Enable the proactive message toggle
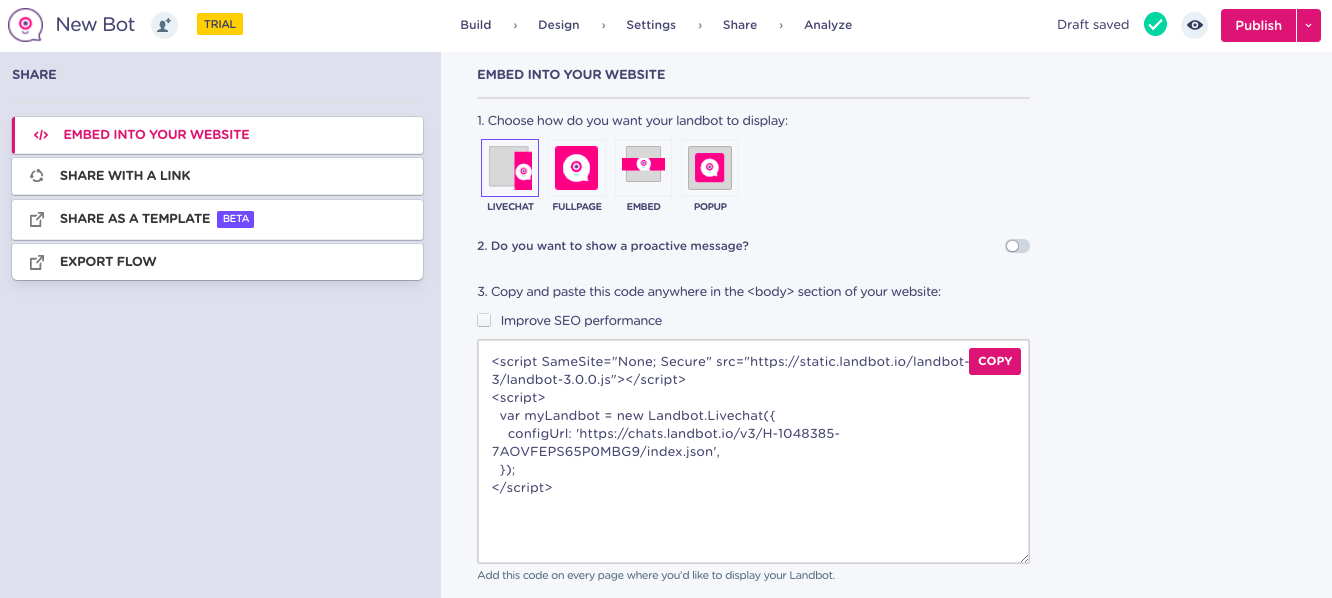 click(1017, 246)
